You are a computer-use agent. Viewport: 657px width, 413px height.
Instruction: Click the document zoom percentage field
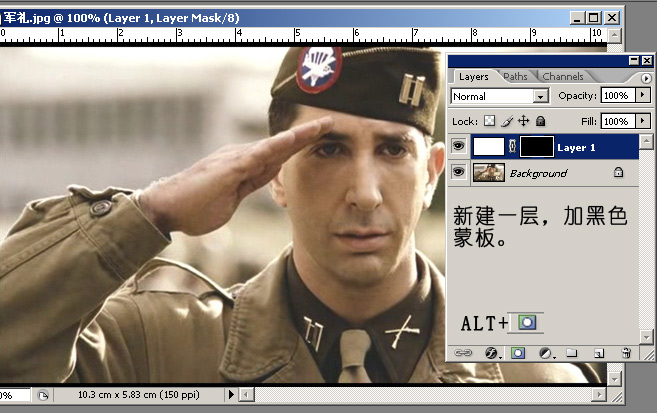(x=14, y=395)
